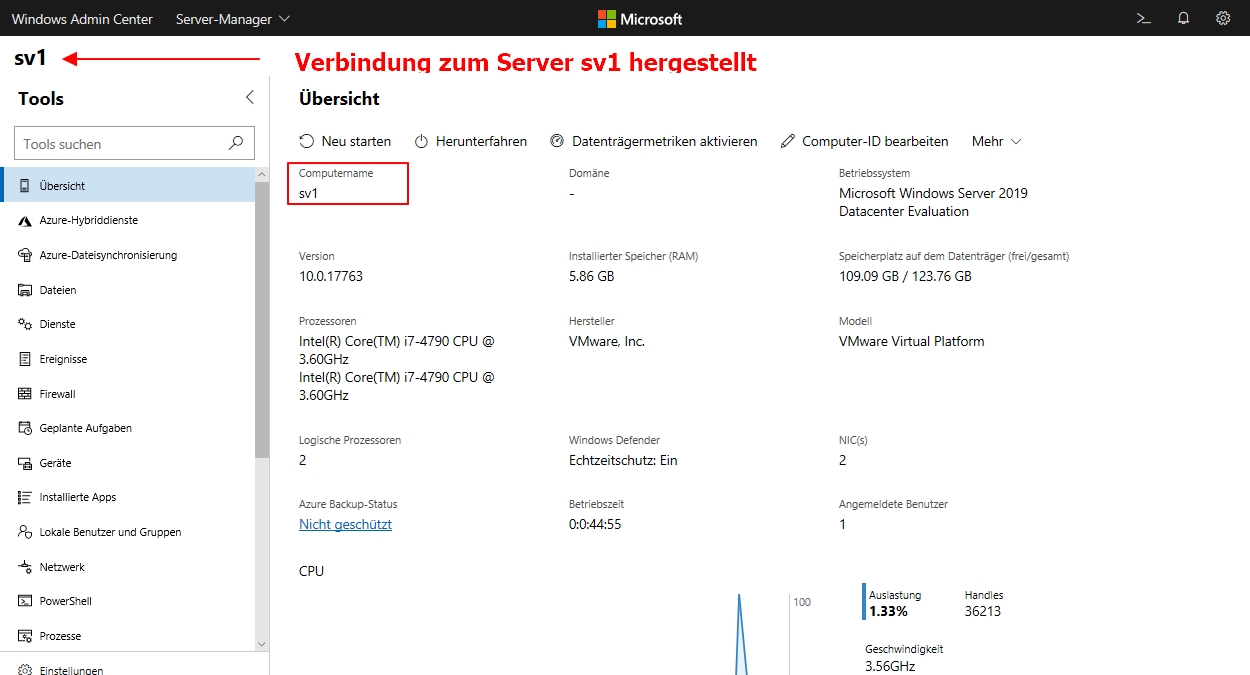The width and height of the screenshot is (1250, 675).
Task: Click the Netzwerk icon
Action: click(25, 567)
